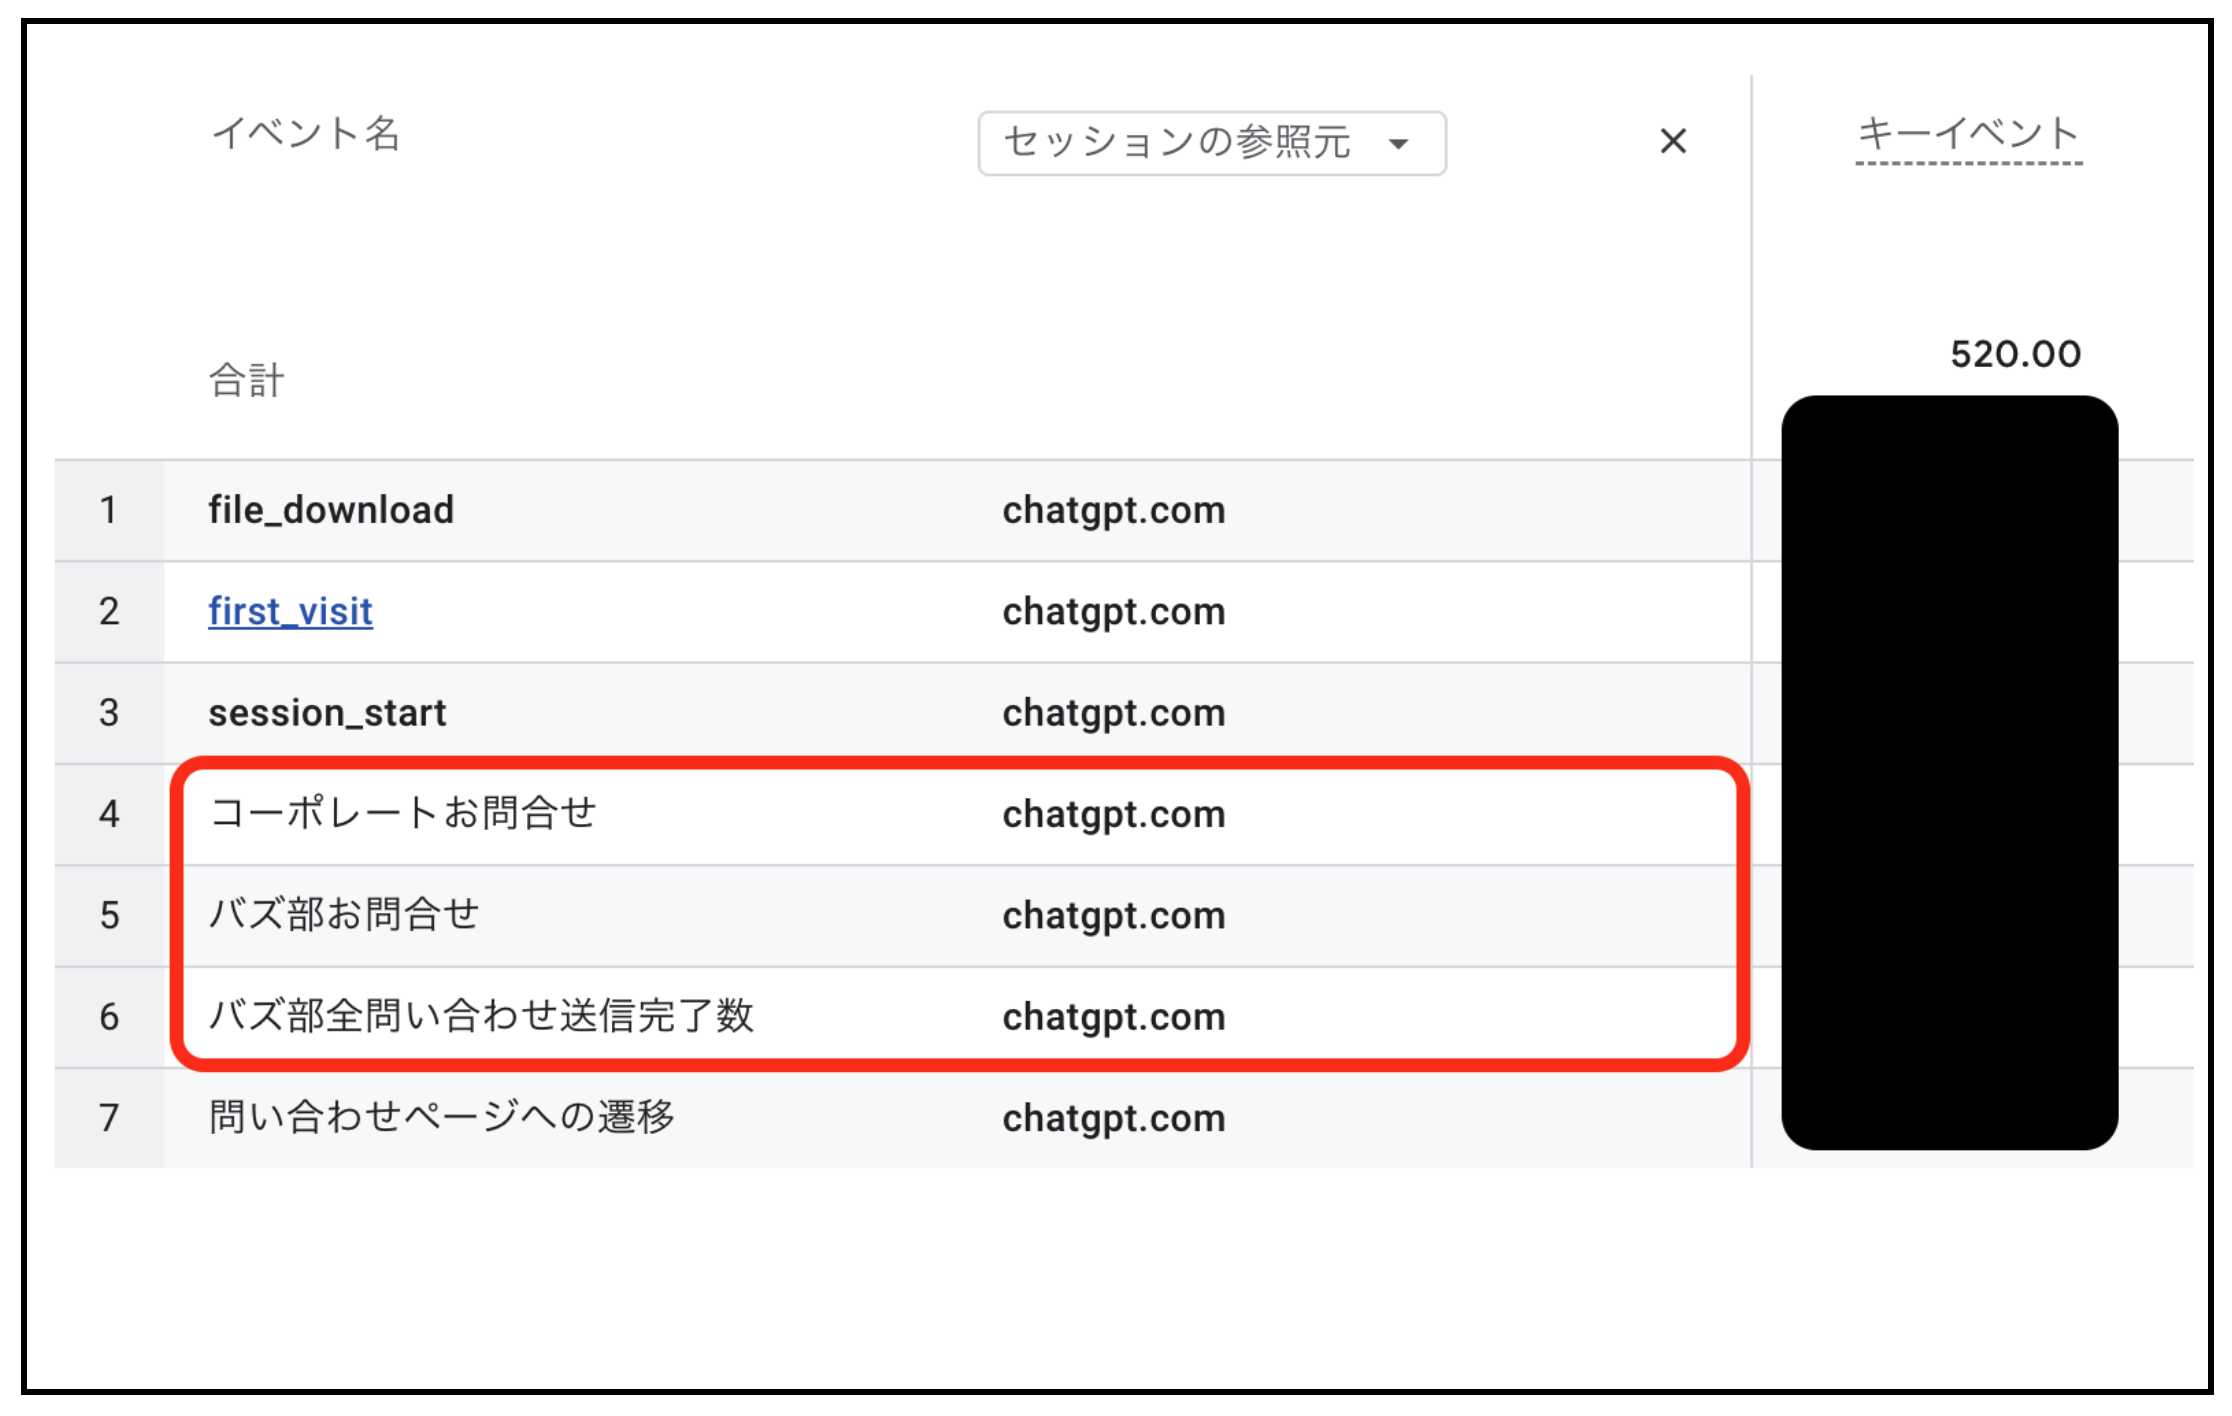Open the first_visit event link
The height and width of the screenshot is (1416, 2232).
point(290,611)
